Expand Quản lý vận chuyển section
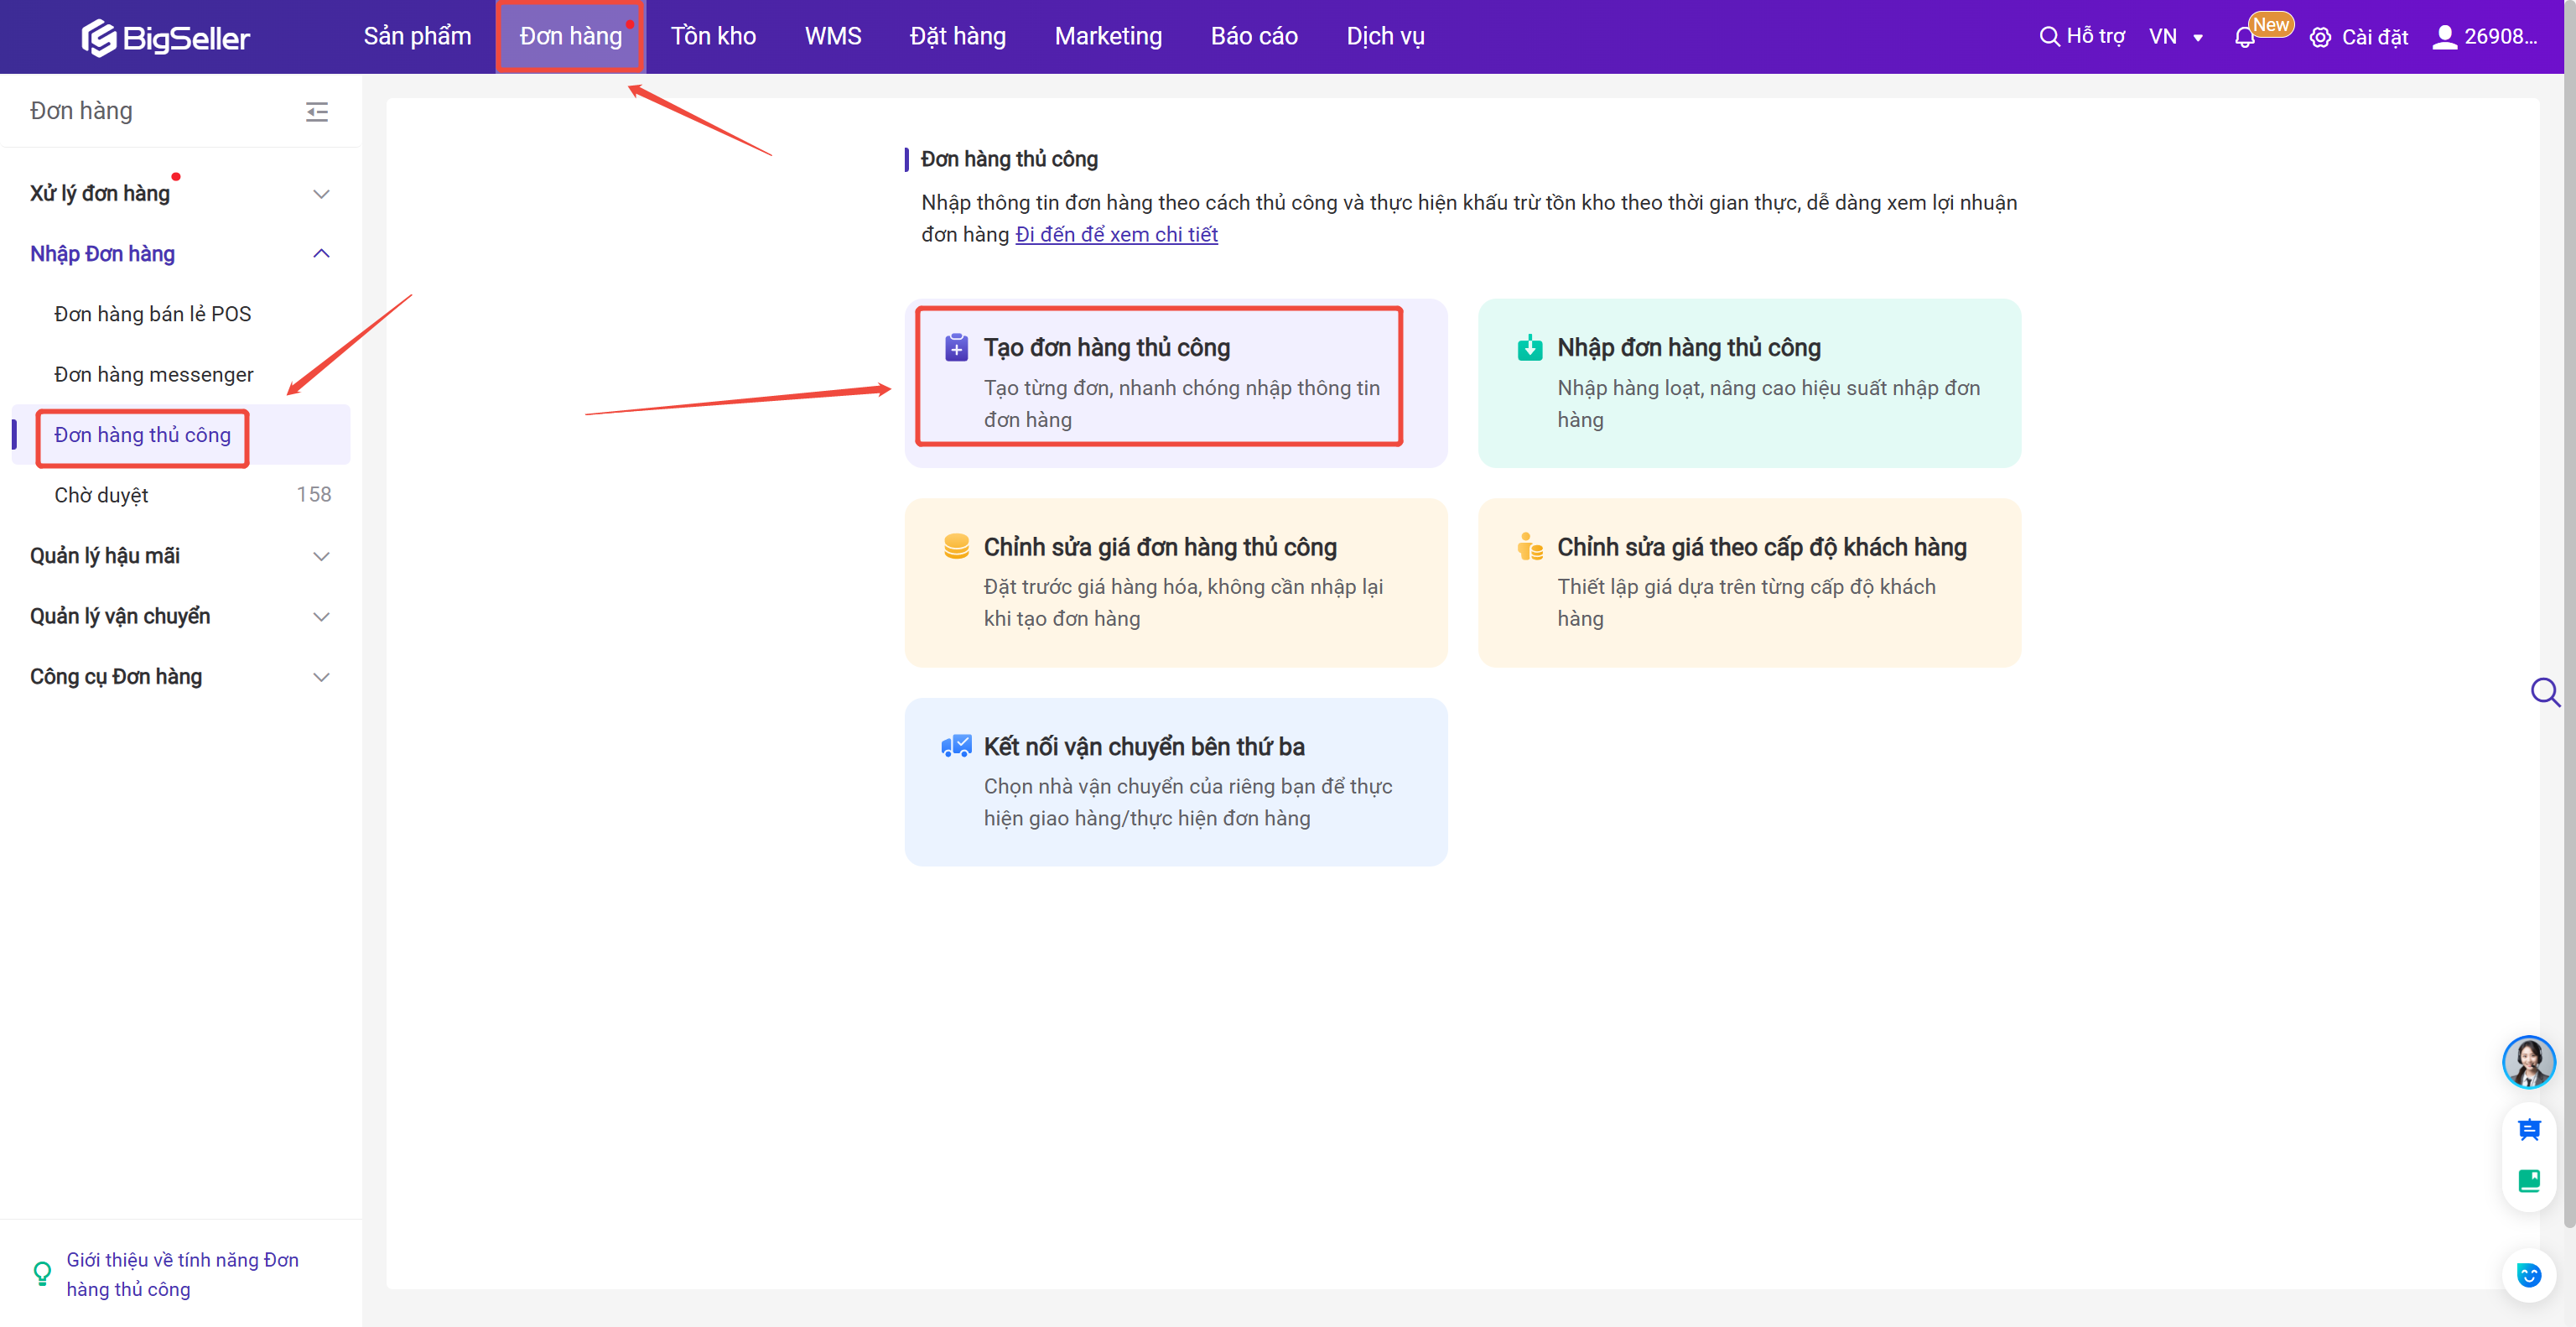 point(321,617)
